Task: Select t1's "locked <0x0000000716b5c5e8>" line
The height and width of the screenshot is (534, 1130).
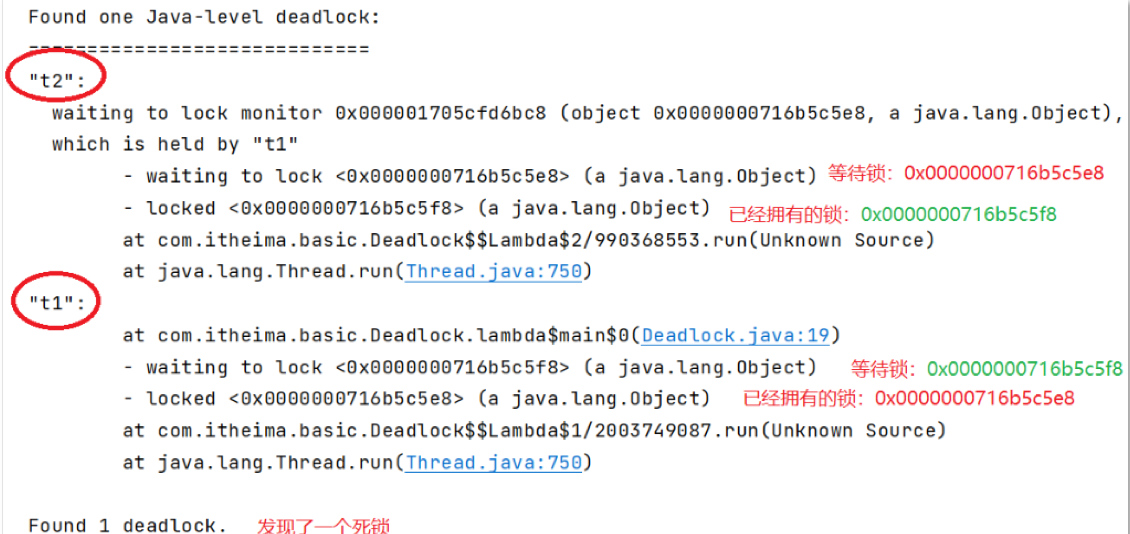Action: (416, 398)
